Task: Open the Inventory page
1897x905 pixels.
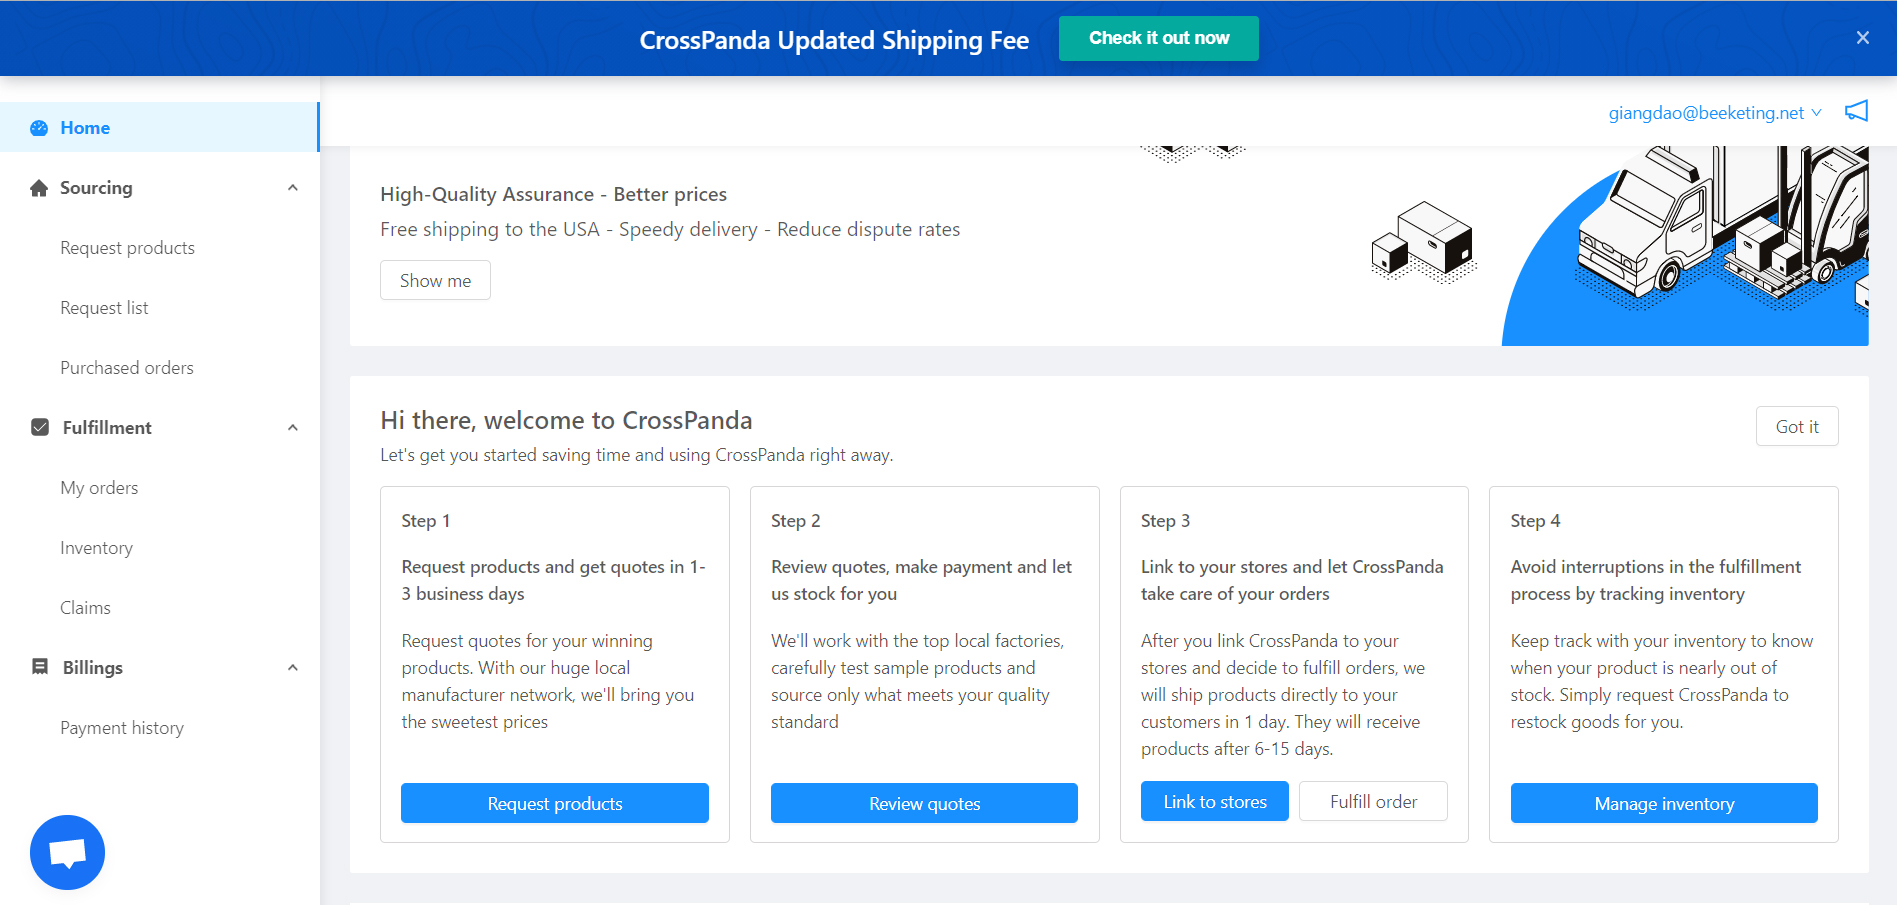Action: pyautogui.click(x=96, y=548)
